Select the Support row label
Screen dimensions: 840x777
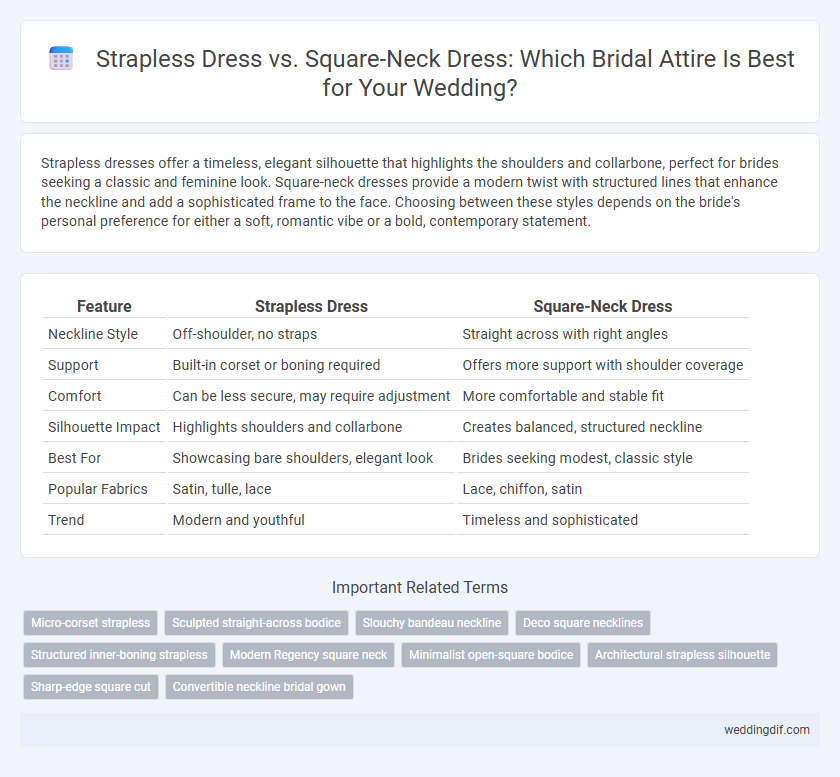(73, 365)
